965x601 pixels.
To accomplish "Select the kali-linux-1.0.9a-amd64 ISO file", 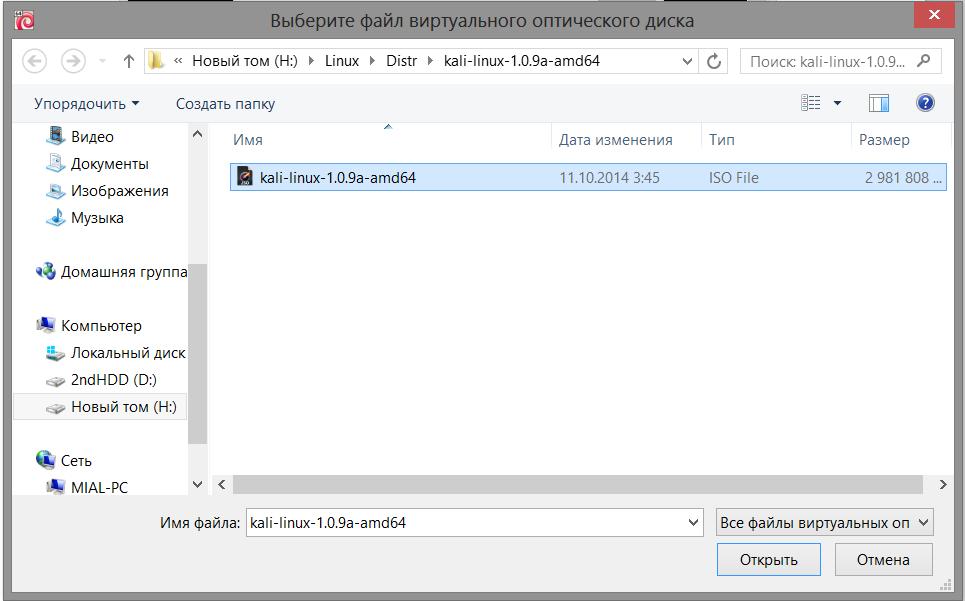I will tap(337, 178).
